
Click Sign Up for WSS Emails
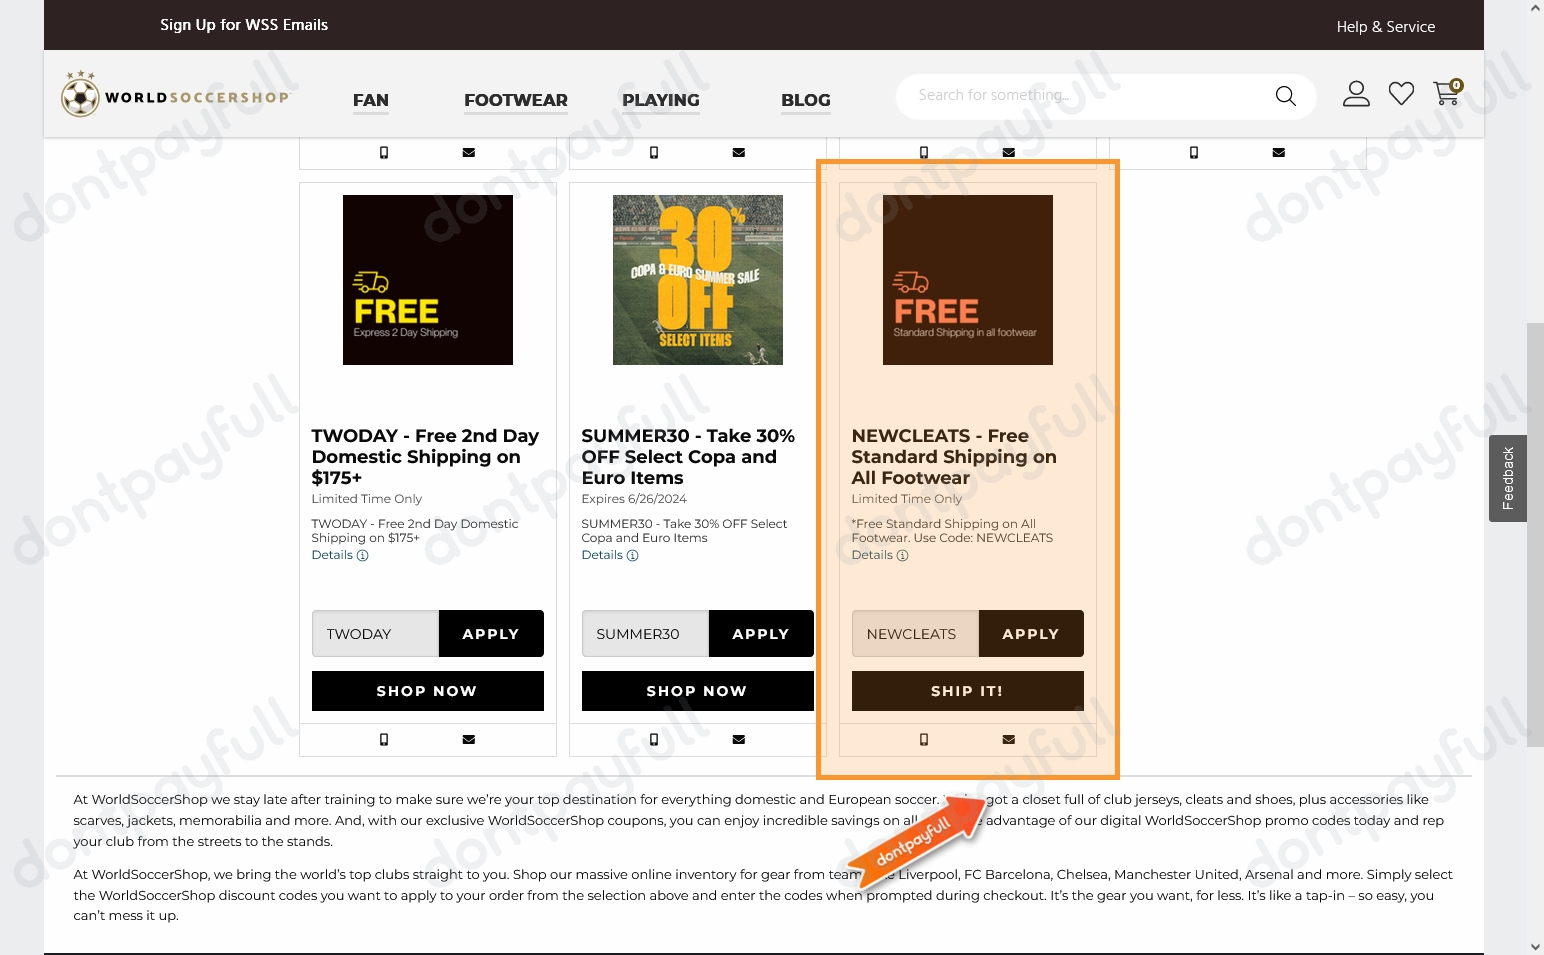pos(244,25)
